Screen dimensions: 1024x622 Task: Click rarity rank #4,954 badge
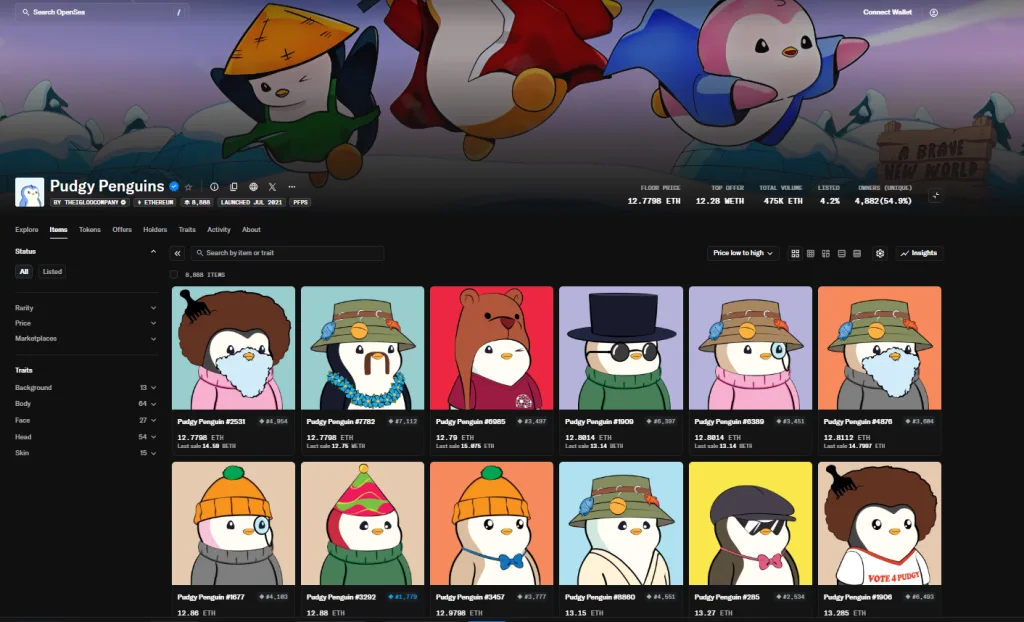273,421
